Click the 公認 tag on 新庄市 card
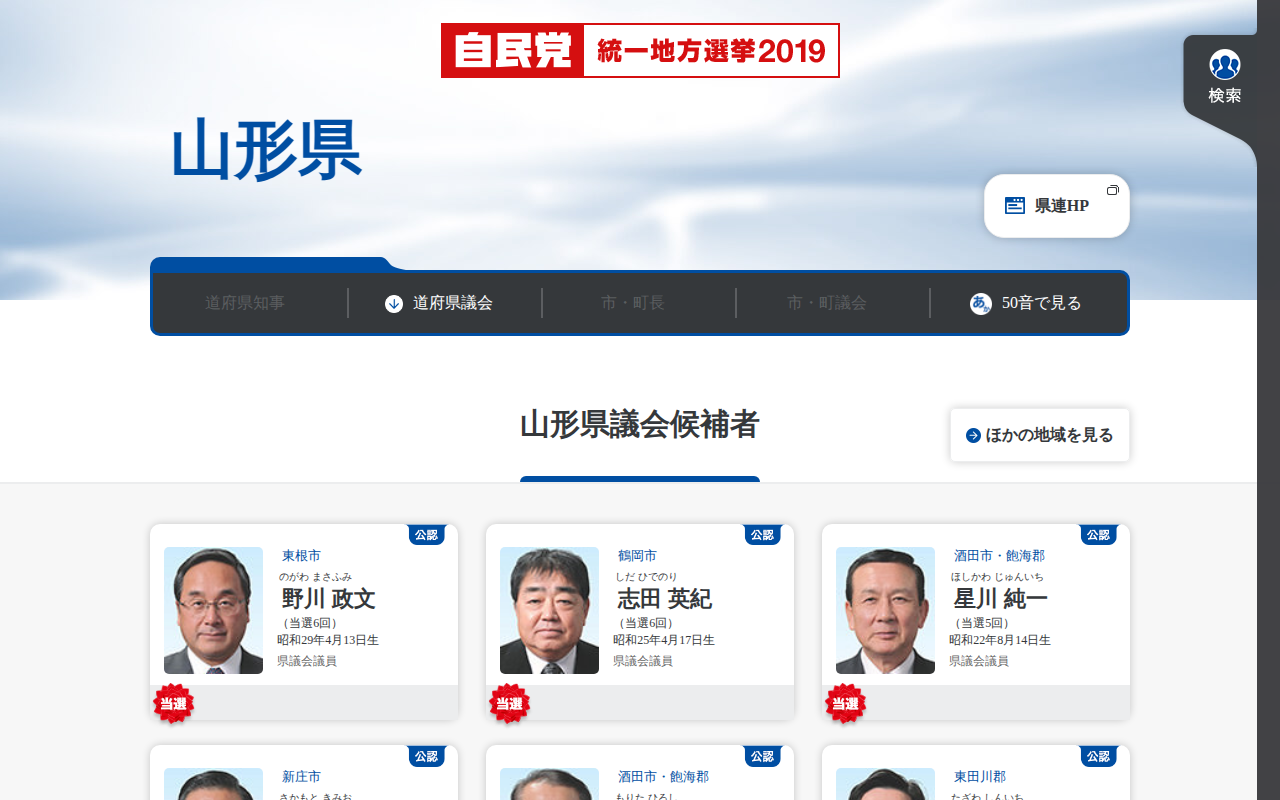 pyautogui.click(x=427, y=756)
